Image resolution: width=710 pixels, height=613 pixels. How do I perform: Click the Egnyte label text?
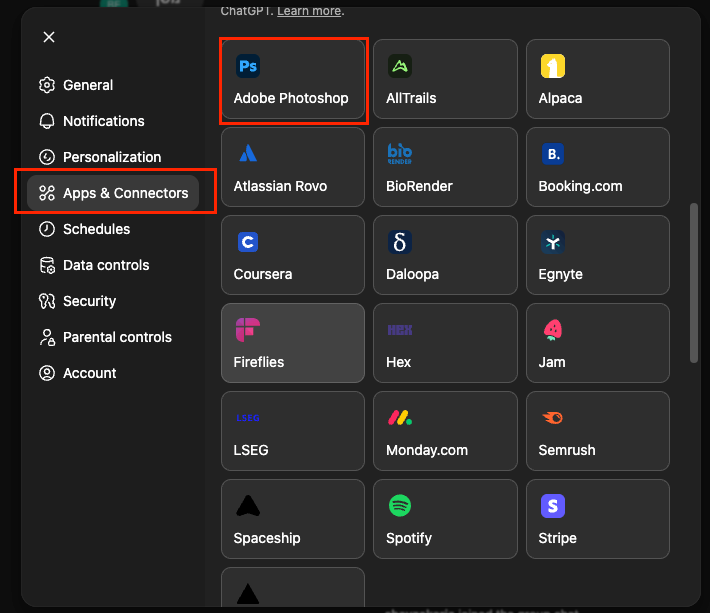[x=560, y=274]
